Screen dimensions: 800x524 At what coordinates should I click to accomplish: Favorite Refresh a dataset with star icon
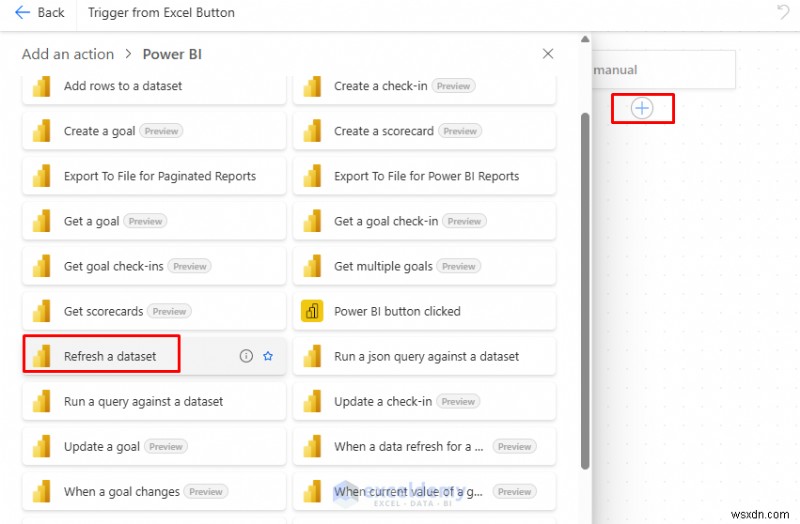click(268, 356)
